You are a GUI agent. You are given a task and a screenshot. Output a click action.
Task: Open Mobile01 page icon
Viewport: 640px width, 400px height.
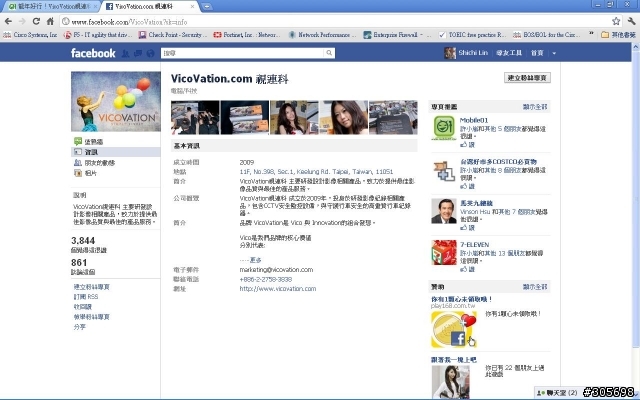[x=444, y=128]
